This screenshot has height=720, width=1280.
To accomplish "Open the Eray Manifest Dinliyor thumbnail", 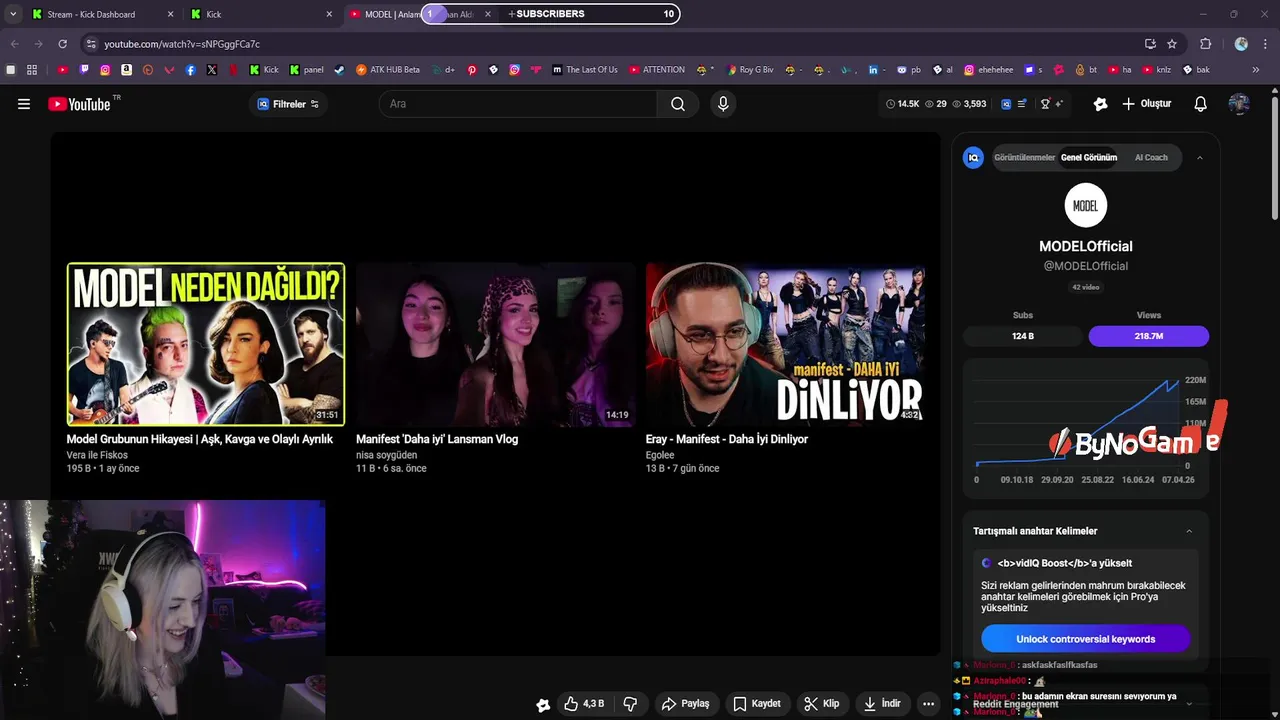I will coord(785,344).
